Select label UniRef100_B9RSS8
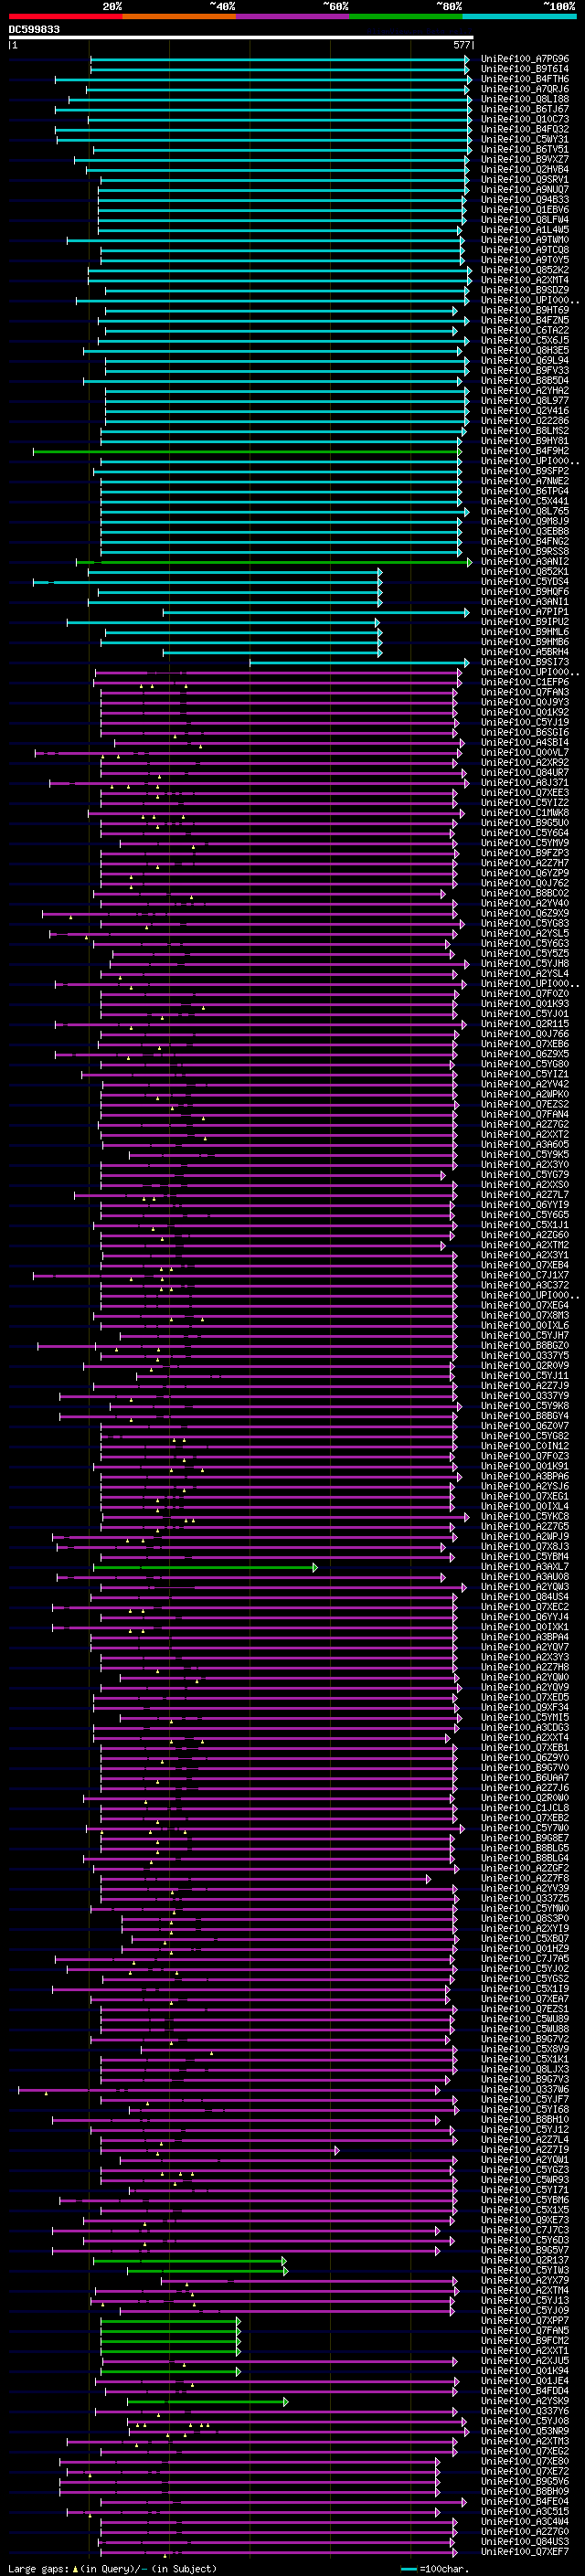Image resolution: width=585 pixels, height=2576 pixels. click(x=525, y=551)
